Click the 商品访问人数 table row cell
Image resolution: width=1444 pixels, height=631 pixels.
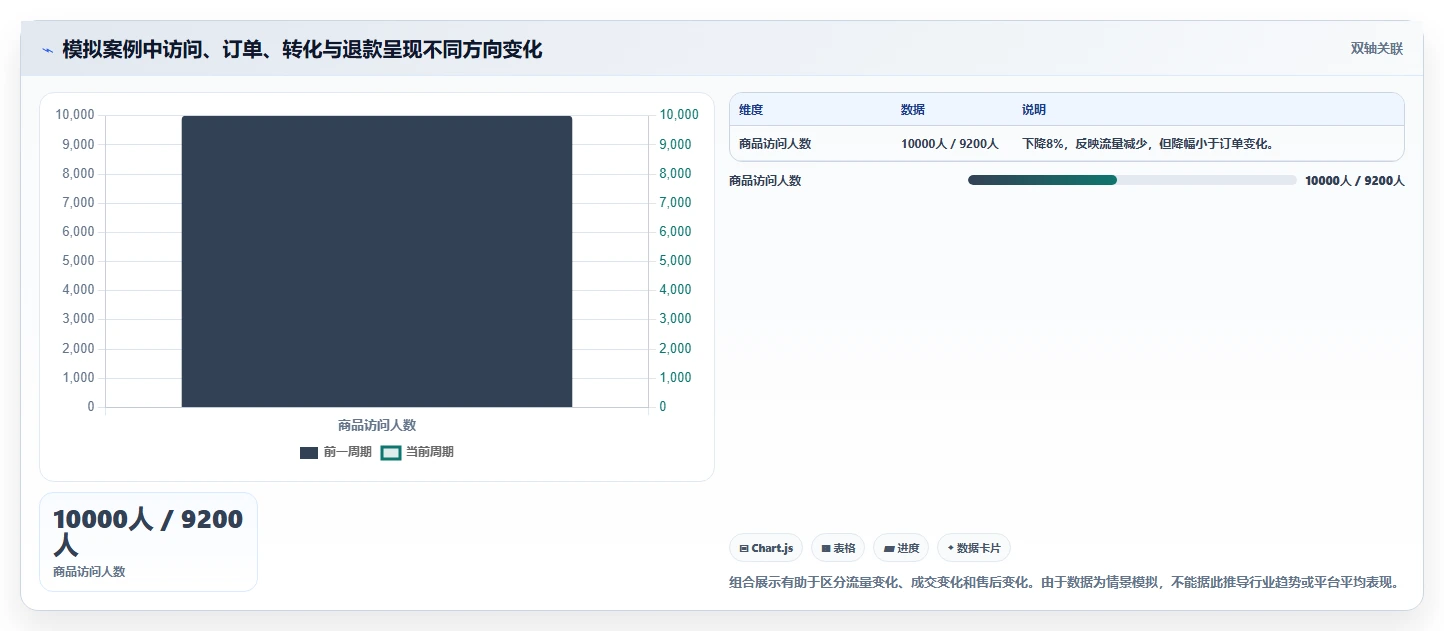click(775, 144)
